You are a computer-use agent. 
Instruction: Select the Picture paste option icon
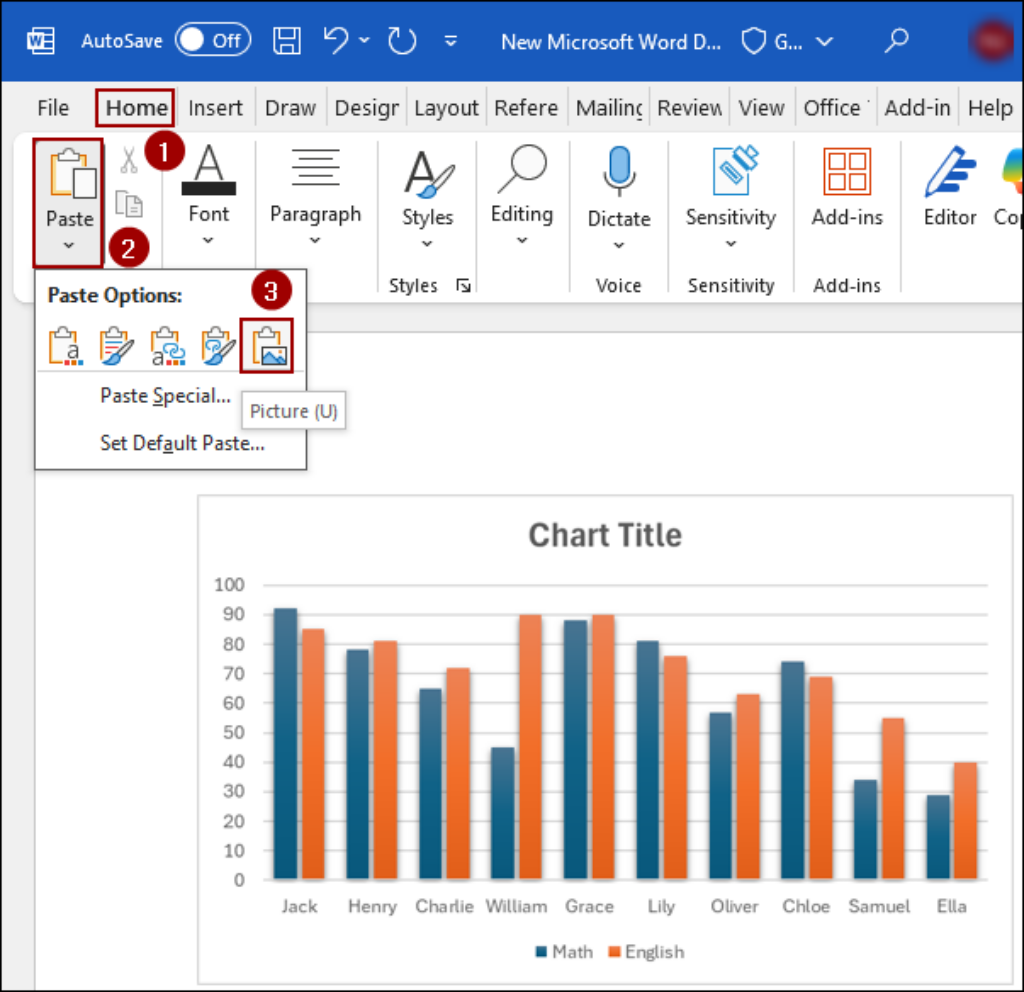click(x=266, y=346)
